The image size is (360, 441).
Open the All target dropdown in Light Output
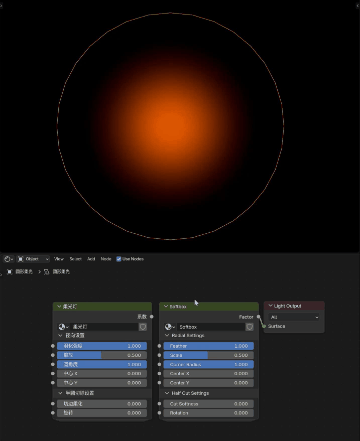coord(294,317)
